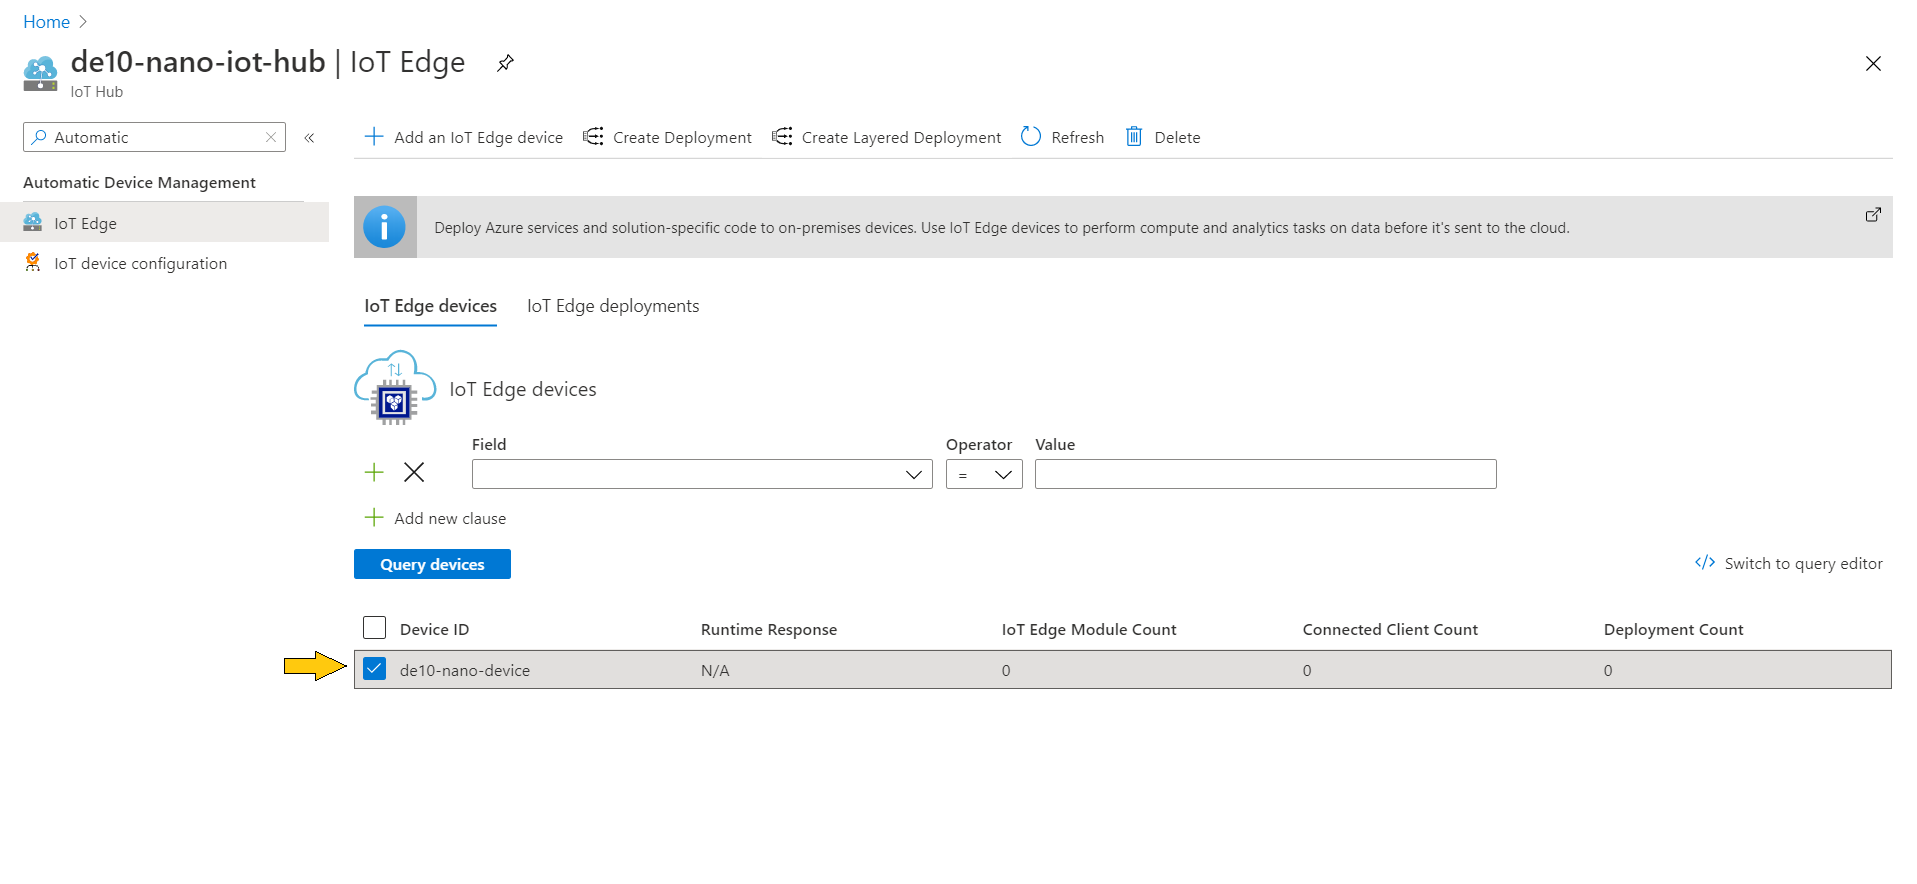Image resolution: width=1917 pixels, height=884 pixels.
Task: Click the Refresh icon in toolbar
Action: coord(1031,137)
